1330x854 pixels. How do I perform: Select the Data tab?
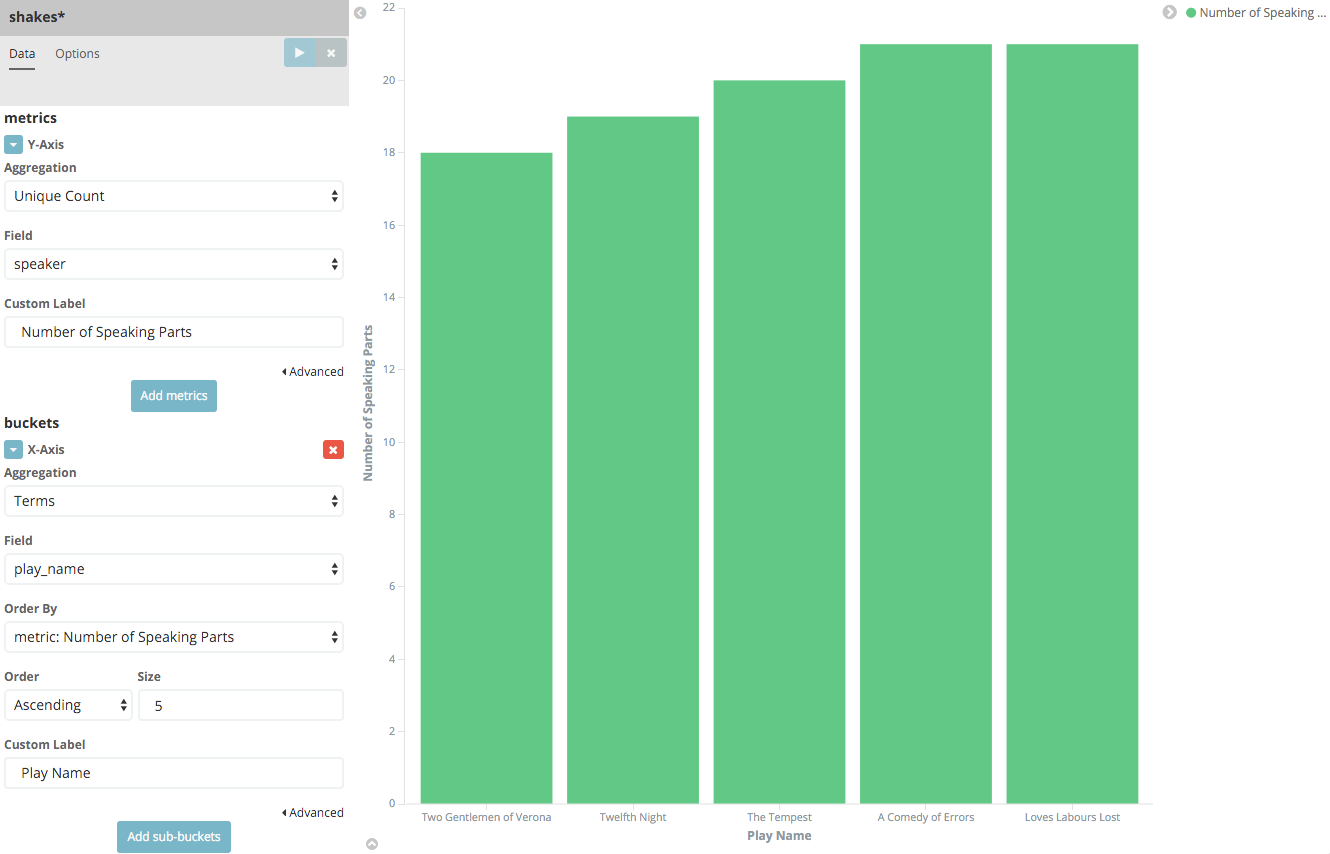tap(22, 54)
